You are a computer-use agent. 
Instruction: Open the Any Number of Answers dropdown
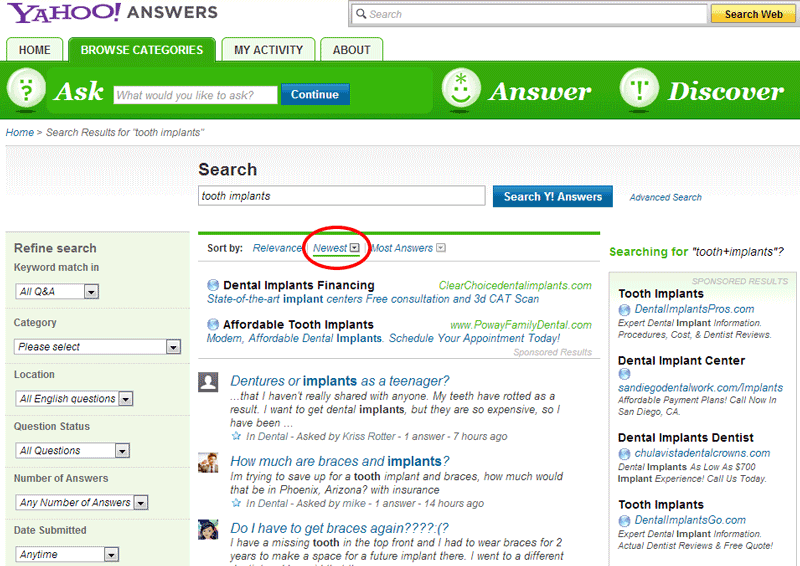(x=82, y=502)
